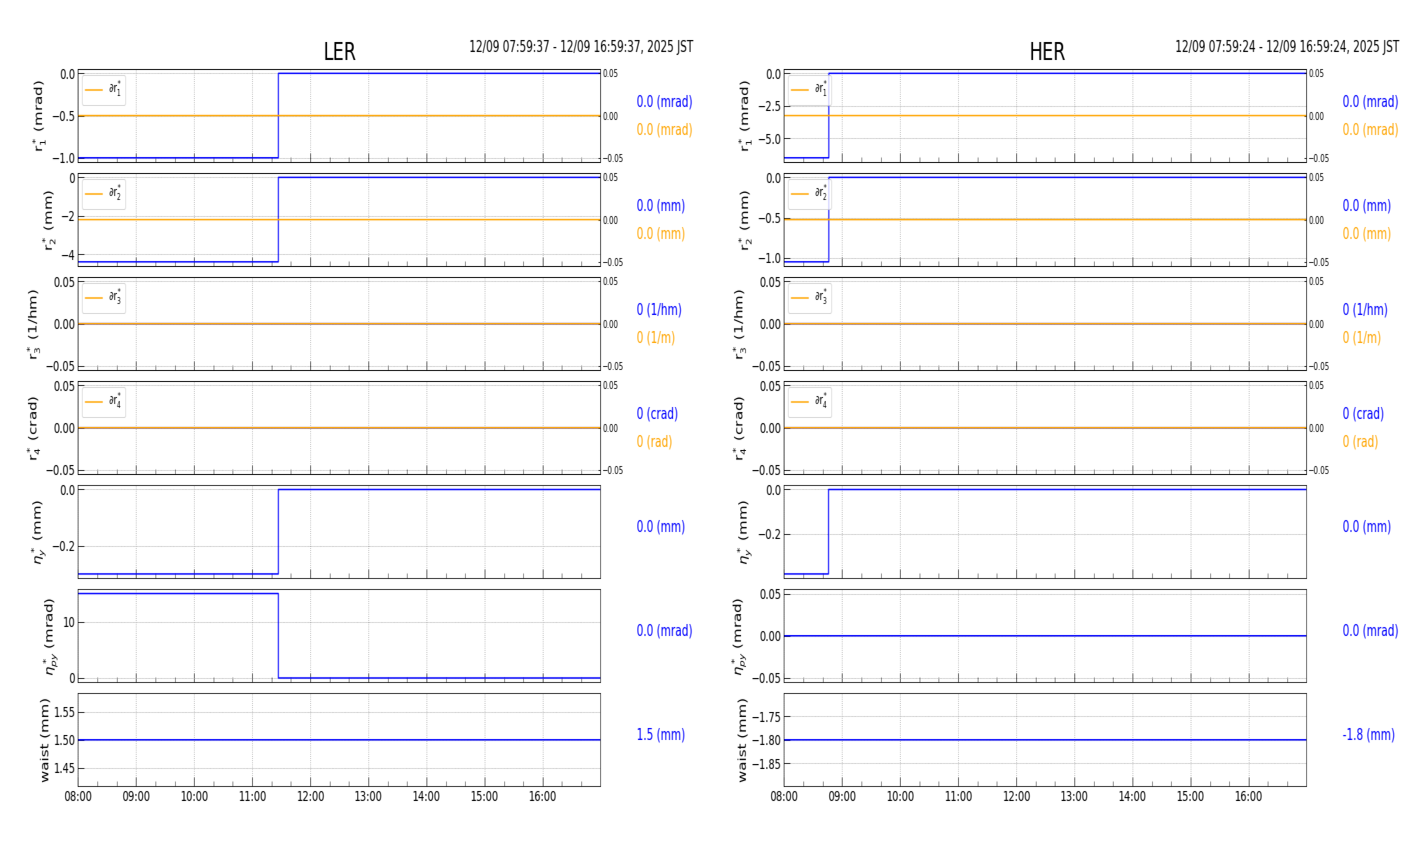Click the 1.5 (mm) waist value
1412x864 pixels.
point(661,735)
